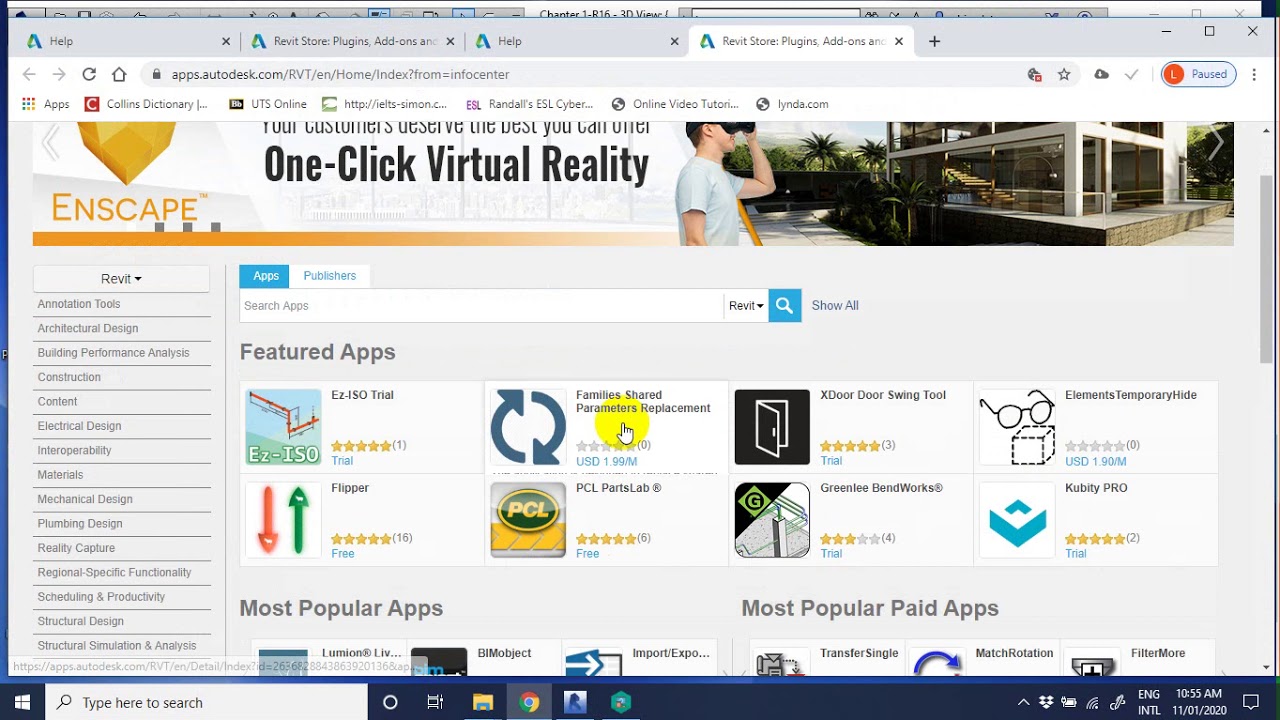Open the Kubity PRO icon
Image resolution: width=1280 pixels, height=720 pixels.
coord(1017,520)
